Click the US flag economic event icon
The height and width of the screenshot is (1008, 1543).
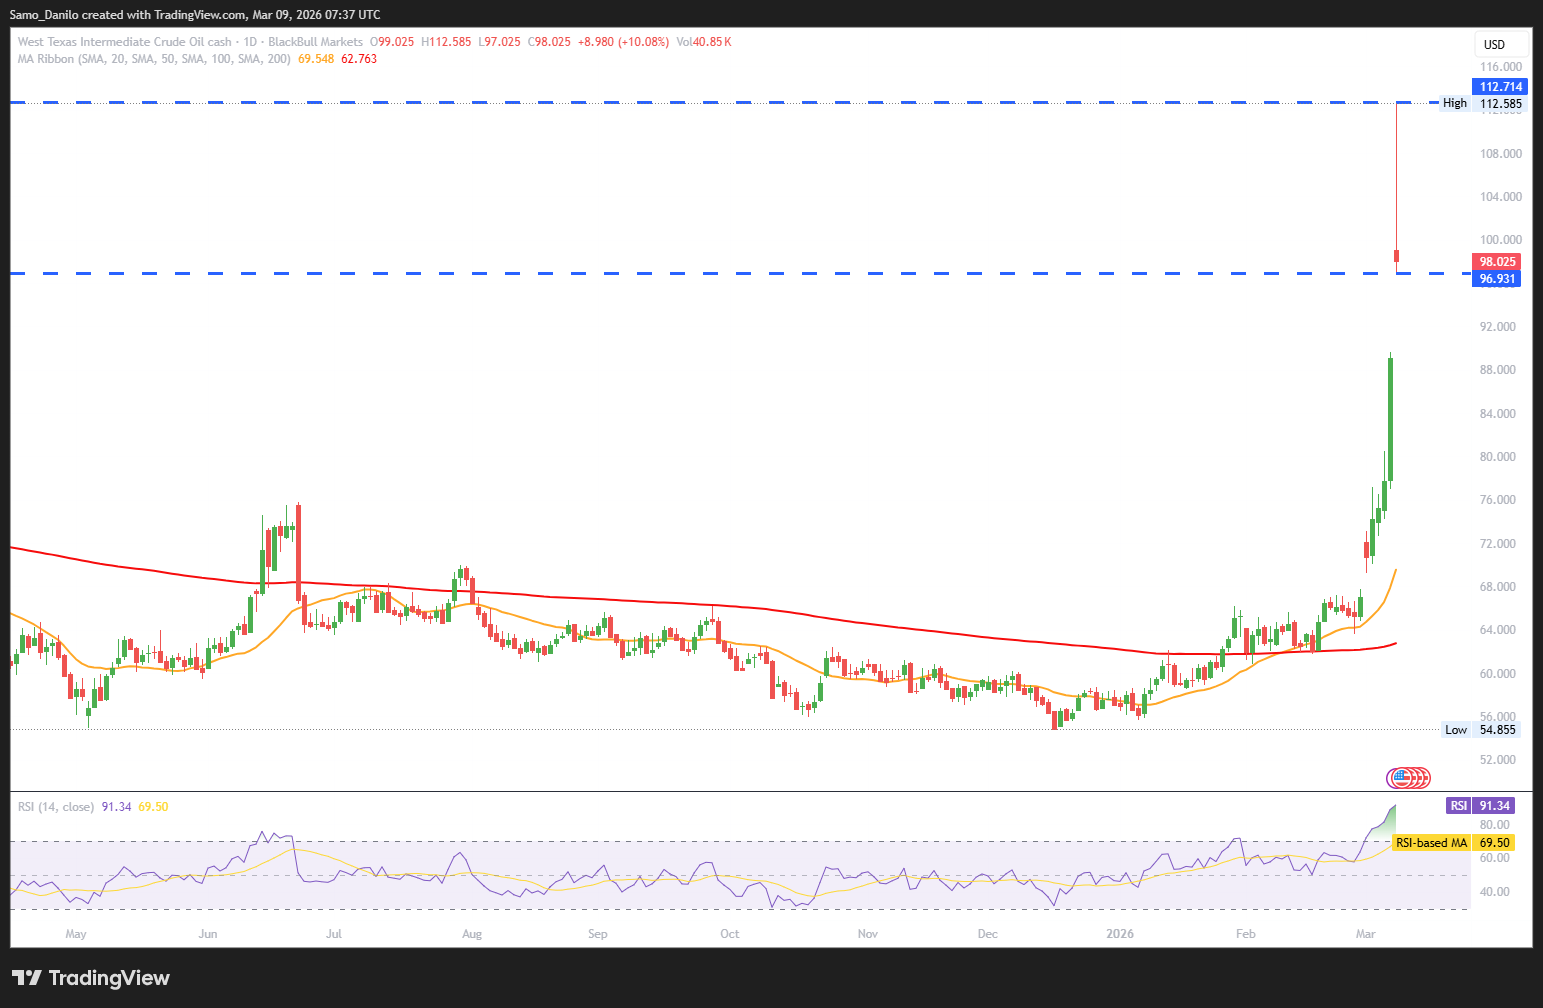click(1401, 777)
